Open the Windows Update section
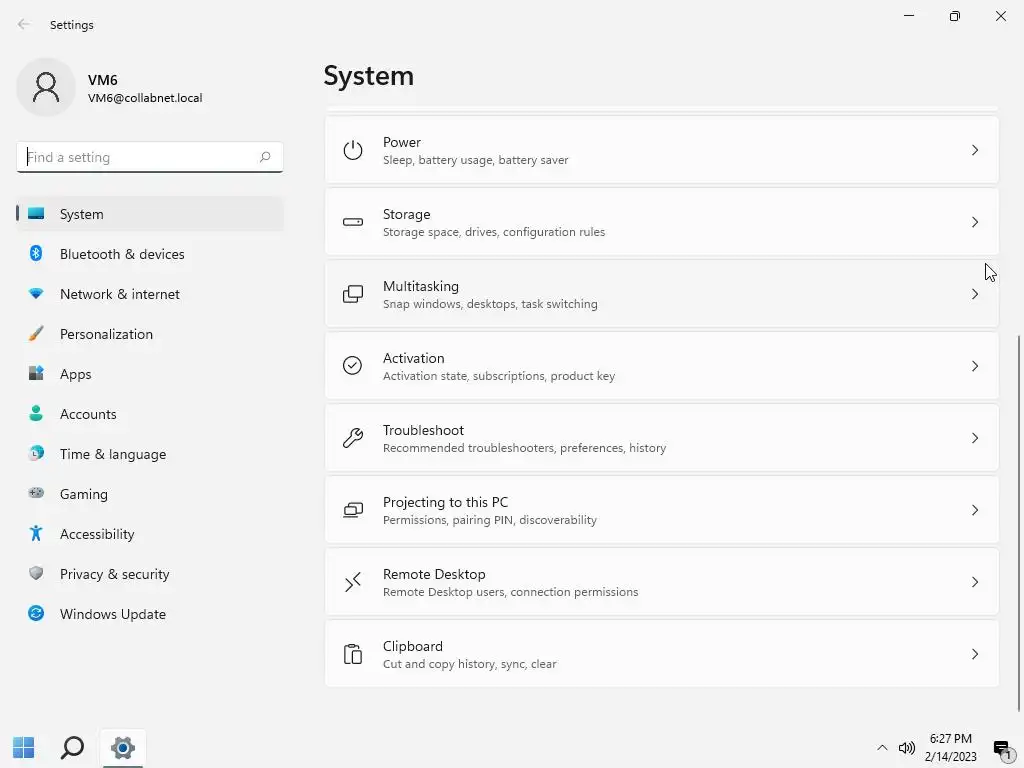The image size is (1024, 768). 113,614
